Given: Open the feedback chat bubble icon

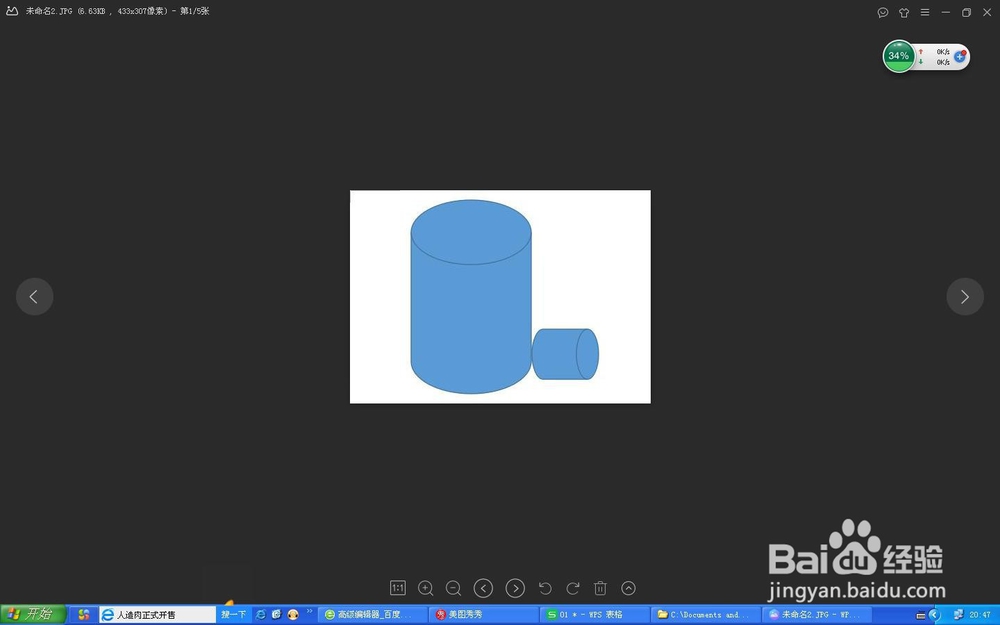Looking at the screenshot, I should coord(883,12).
